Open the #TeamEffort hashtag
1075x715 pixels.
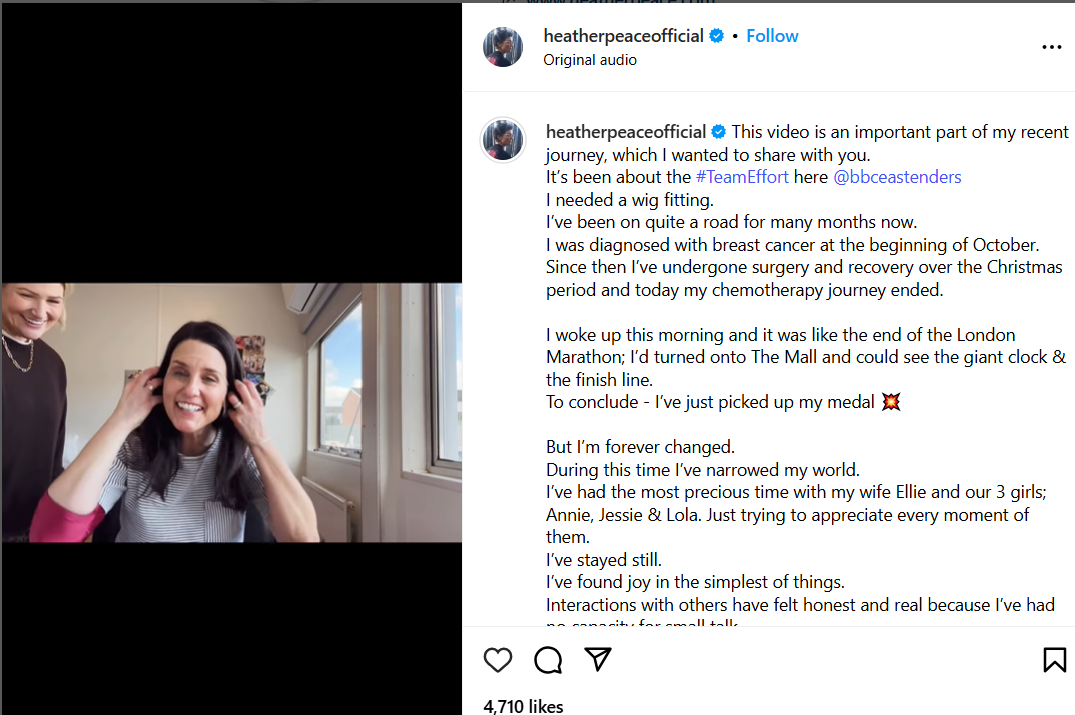point(743,176)
